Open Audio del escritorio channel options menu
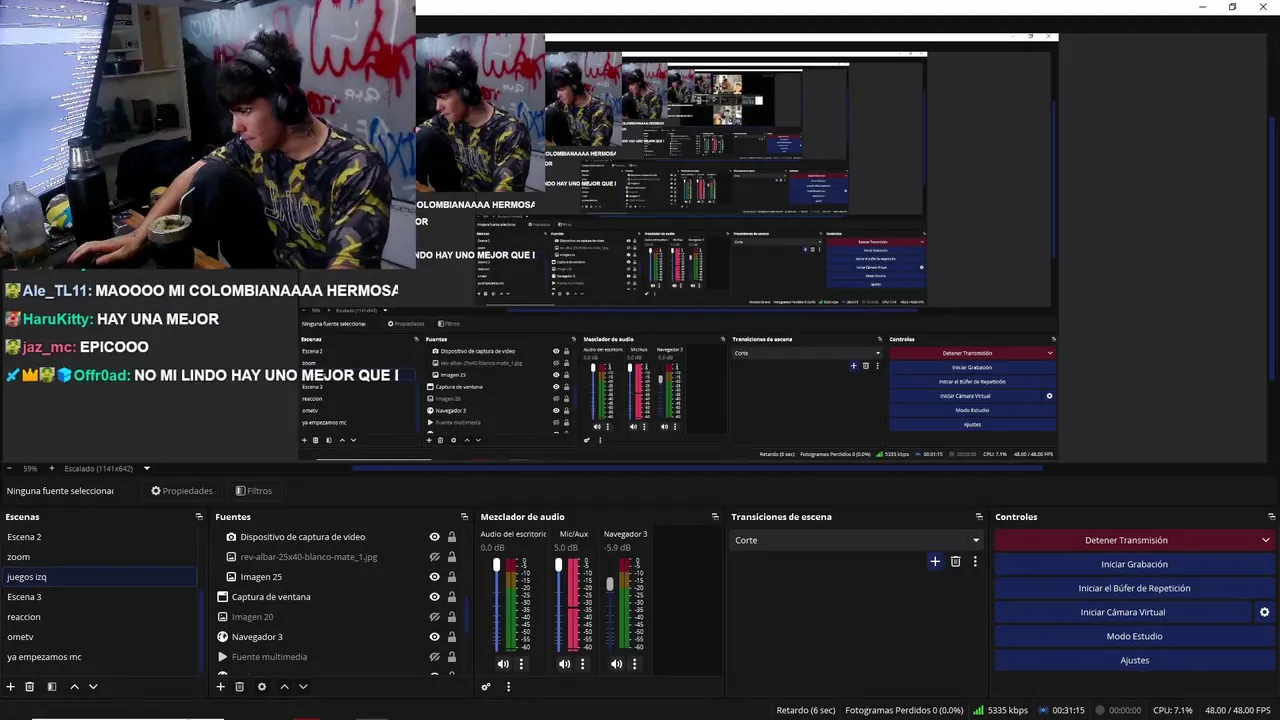Screen dimensions: 1280x720 521,664
